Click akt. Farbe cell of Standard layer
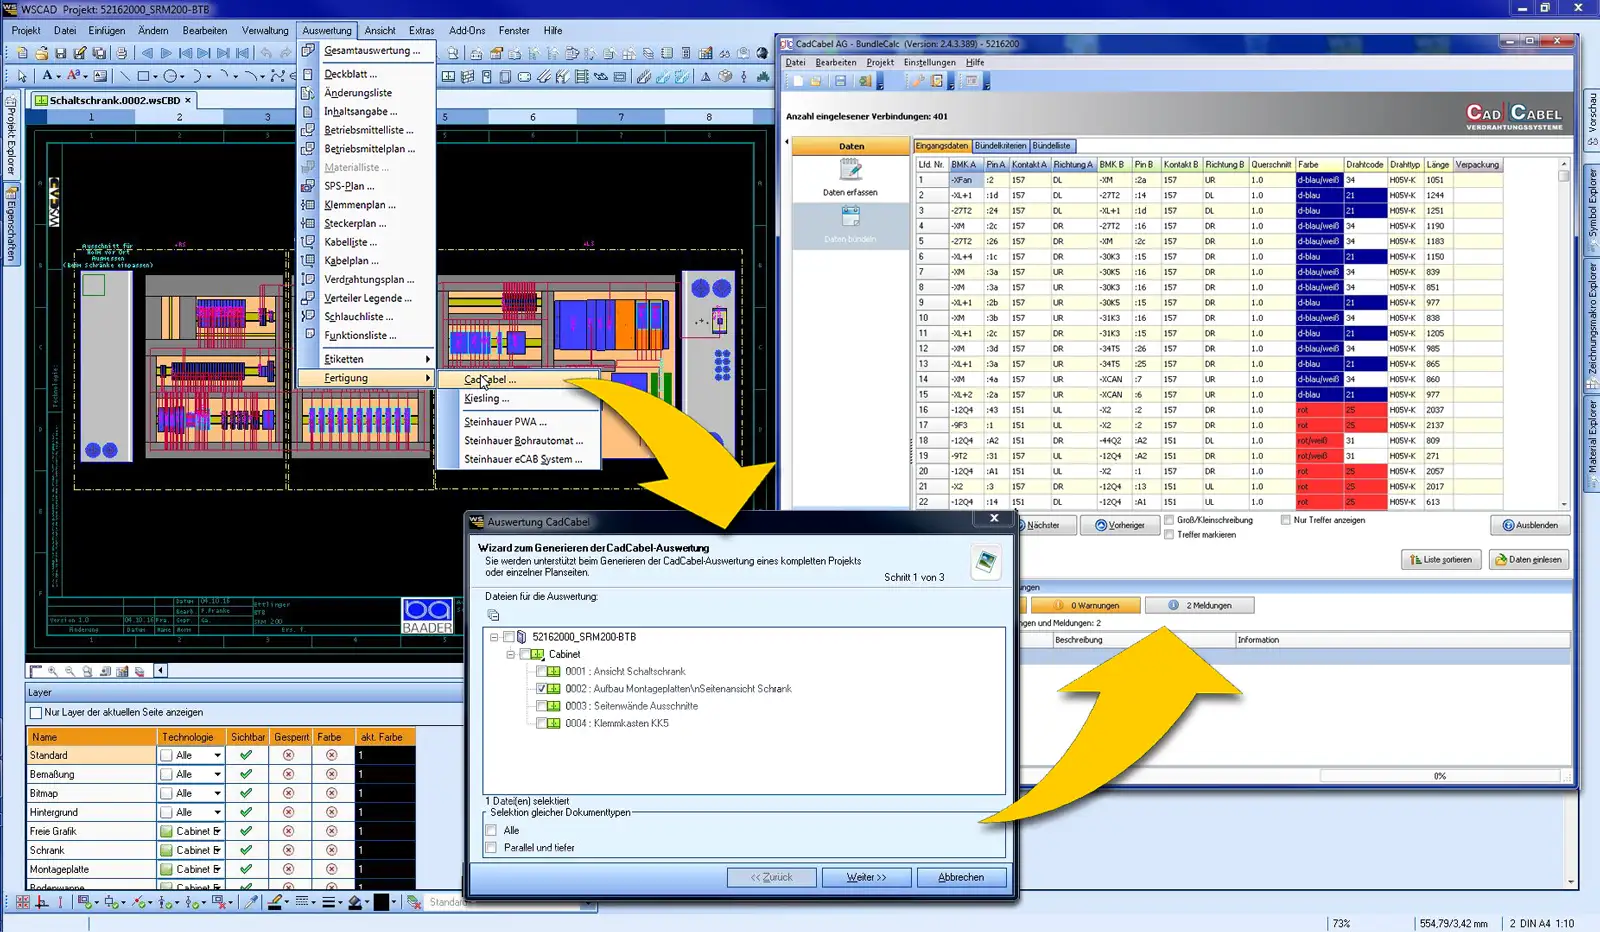This screenshot has width=1600, height=932. [386, 756]
